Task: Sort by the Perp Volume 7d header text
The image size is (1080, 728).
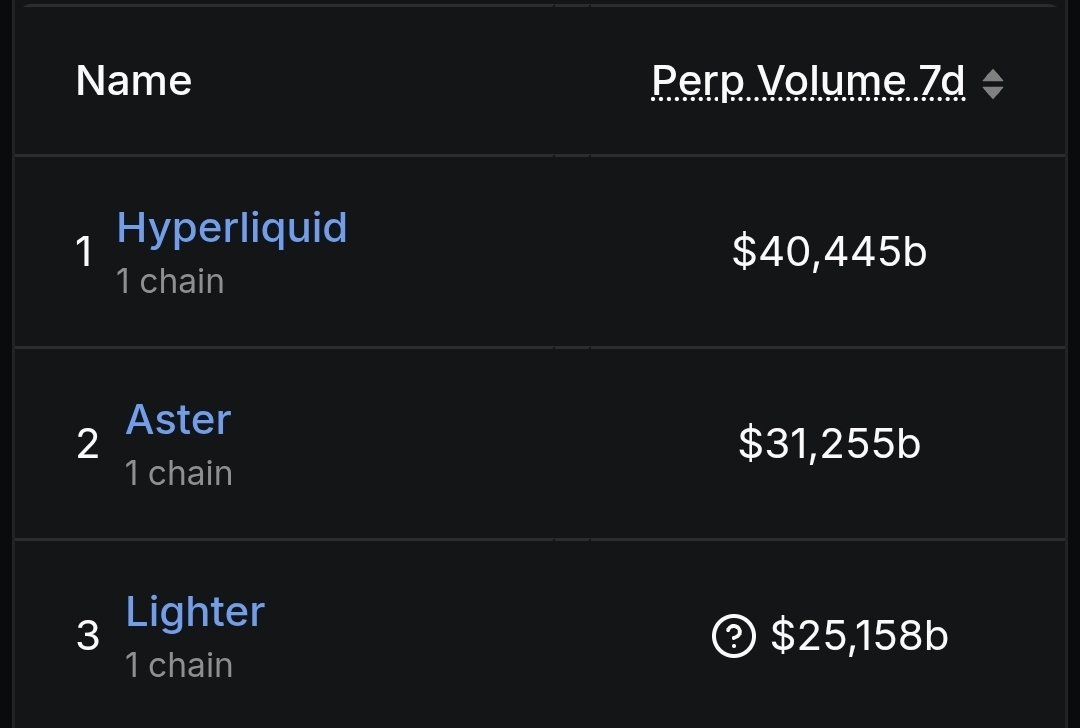Action: click(808, 81)
